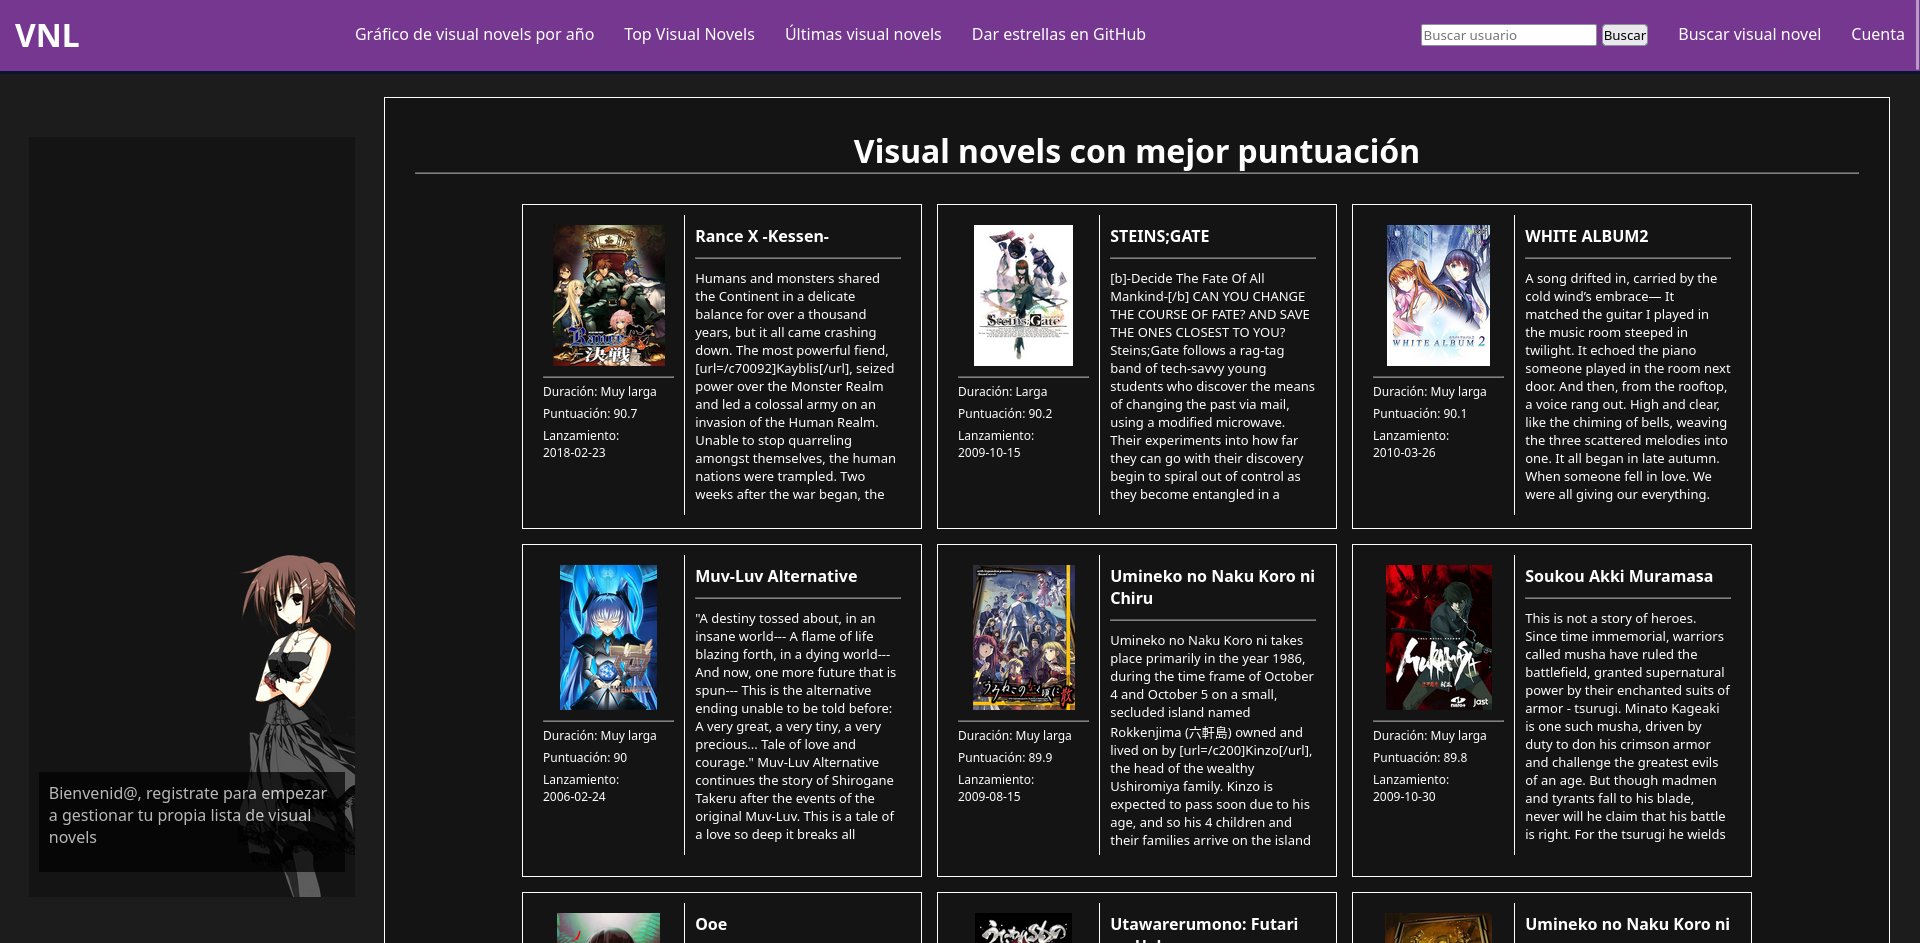Select the Soukou Akki Muramasa title
The image size is (1920, 943).
(x=1618, y=577)
